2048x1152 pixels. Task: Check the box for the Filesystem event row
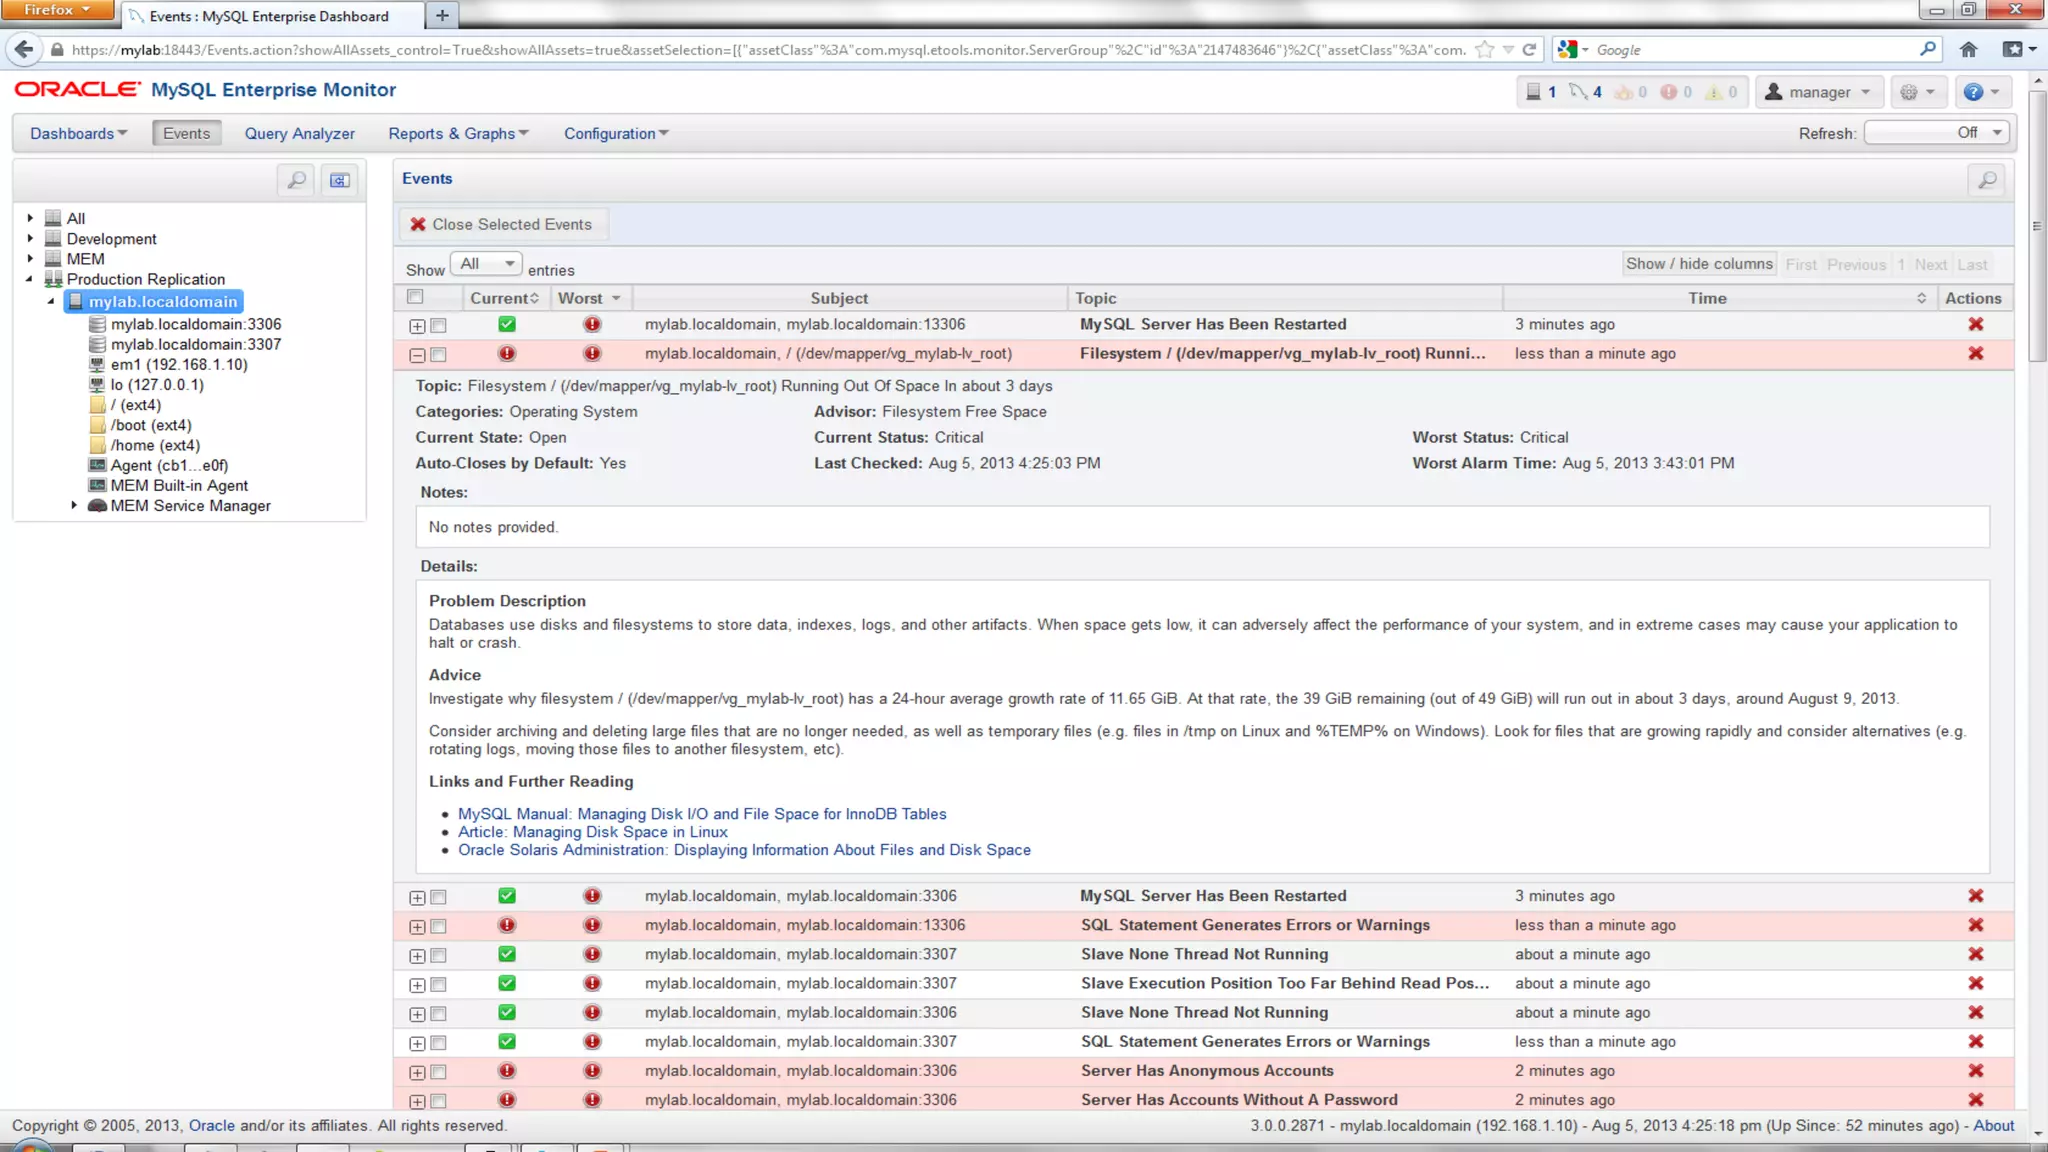click(438, 354)
